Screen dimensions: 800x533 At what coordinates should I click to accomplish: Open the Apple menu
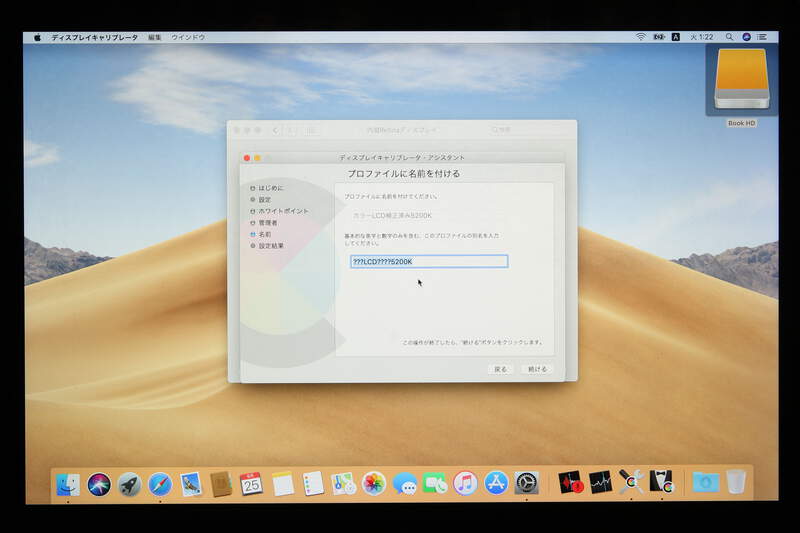pos(37,37)
